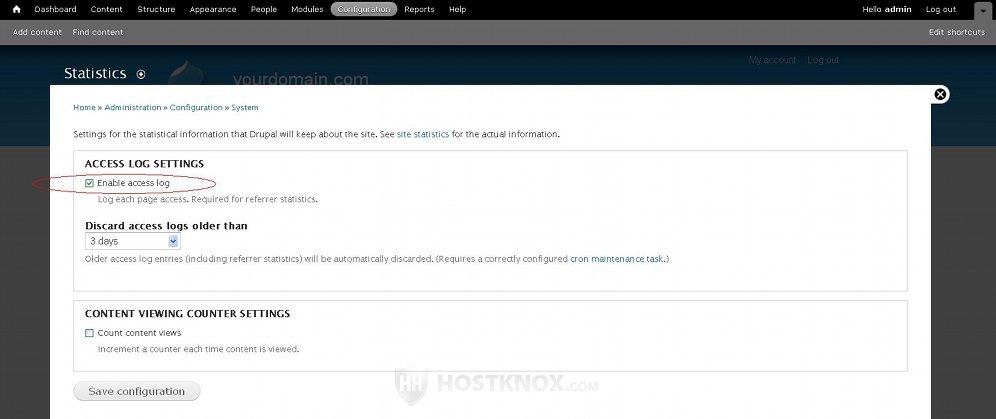The width and height of the screenshot is (996, 419).
Task: Open the Configuration menu
Action: [364, 10]
